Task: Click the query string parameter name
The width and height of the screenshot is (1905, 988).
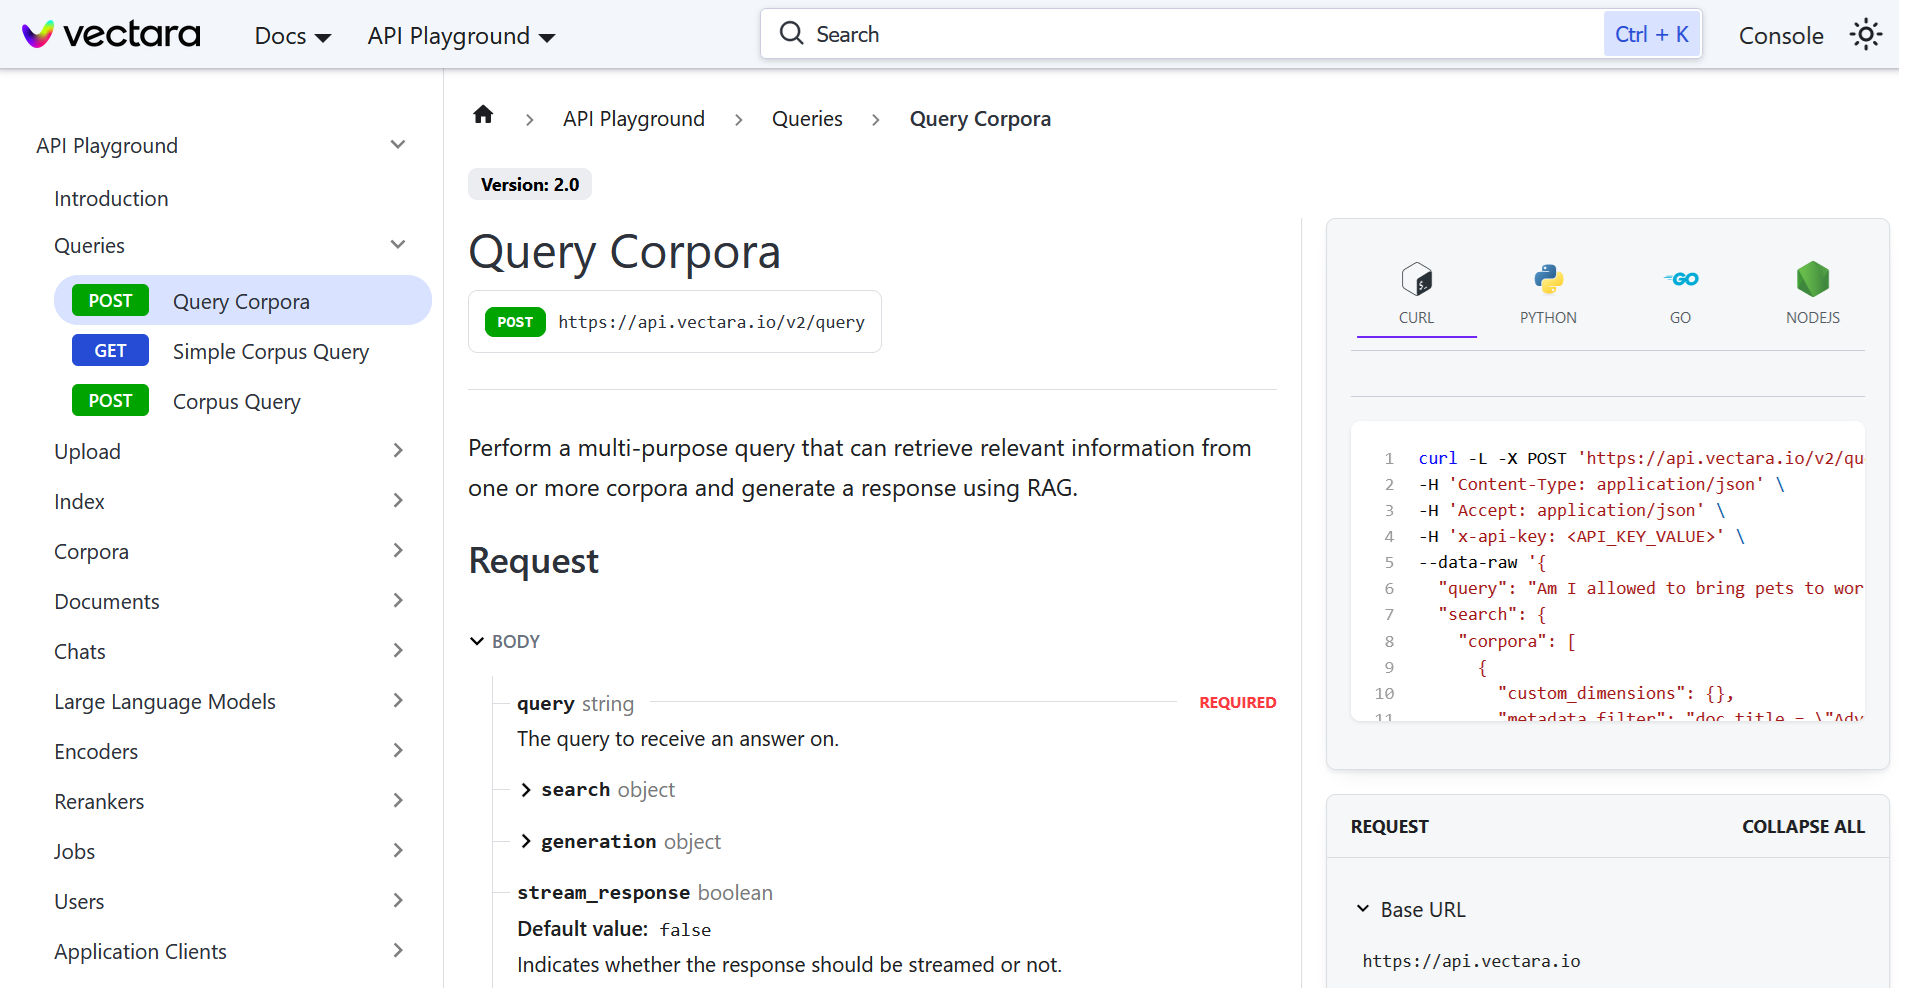Action: tap(546, 703)
